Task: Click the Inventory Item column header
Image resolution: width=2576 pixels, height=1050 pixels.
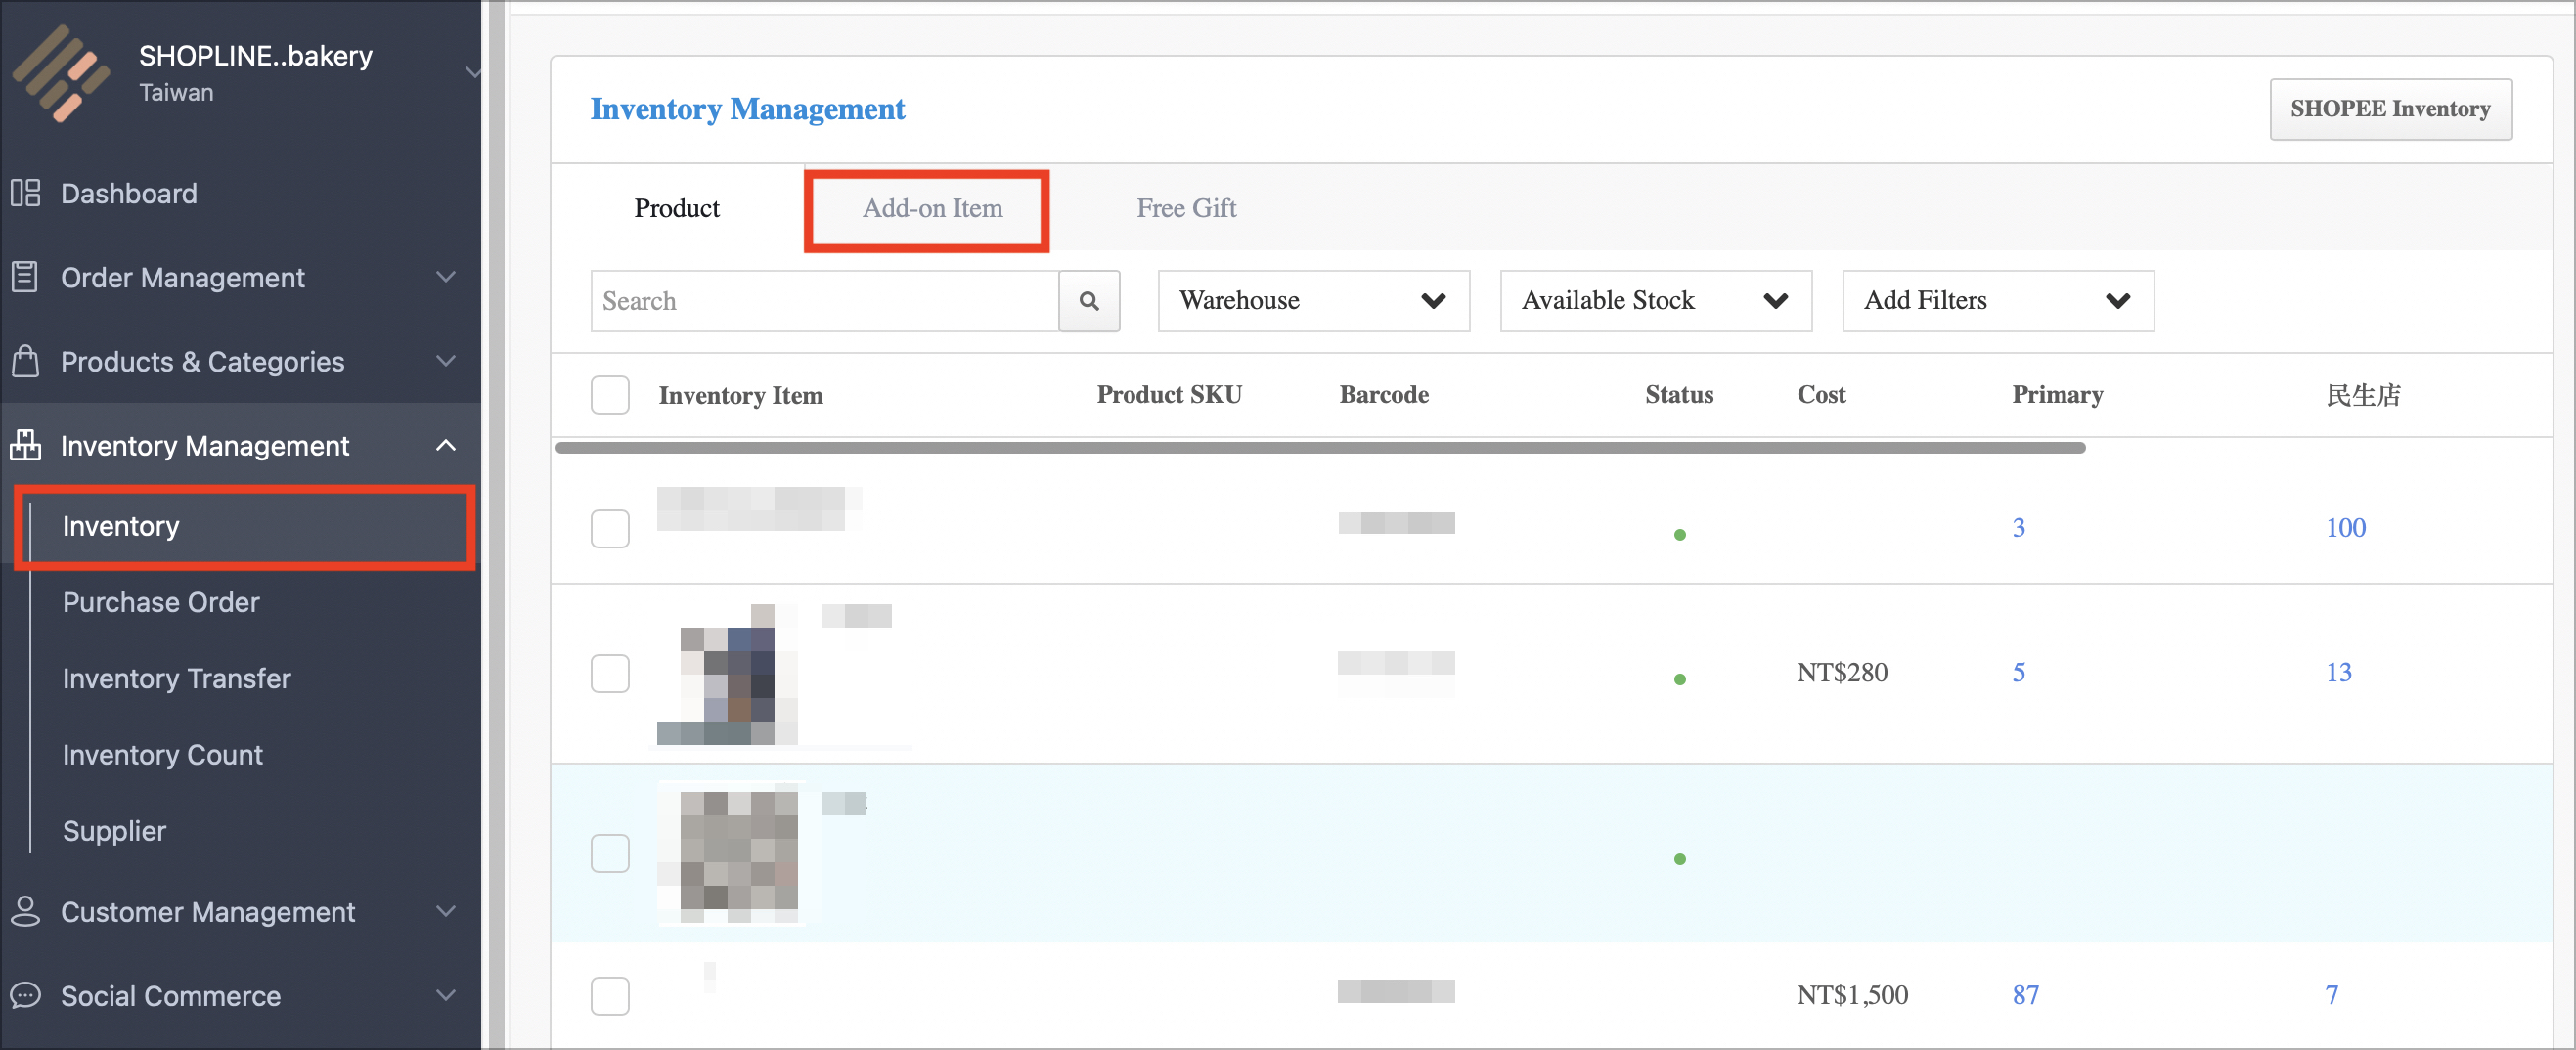Action: [x=740, y=395]
